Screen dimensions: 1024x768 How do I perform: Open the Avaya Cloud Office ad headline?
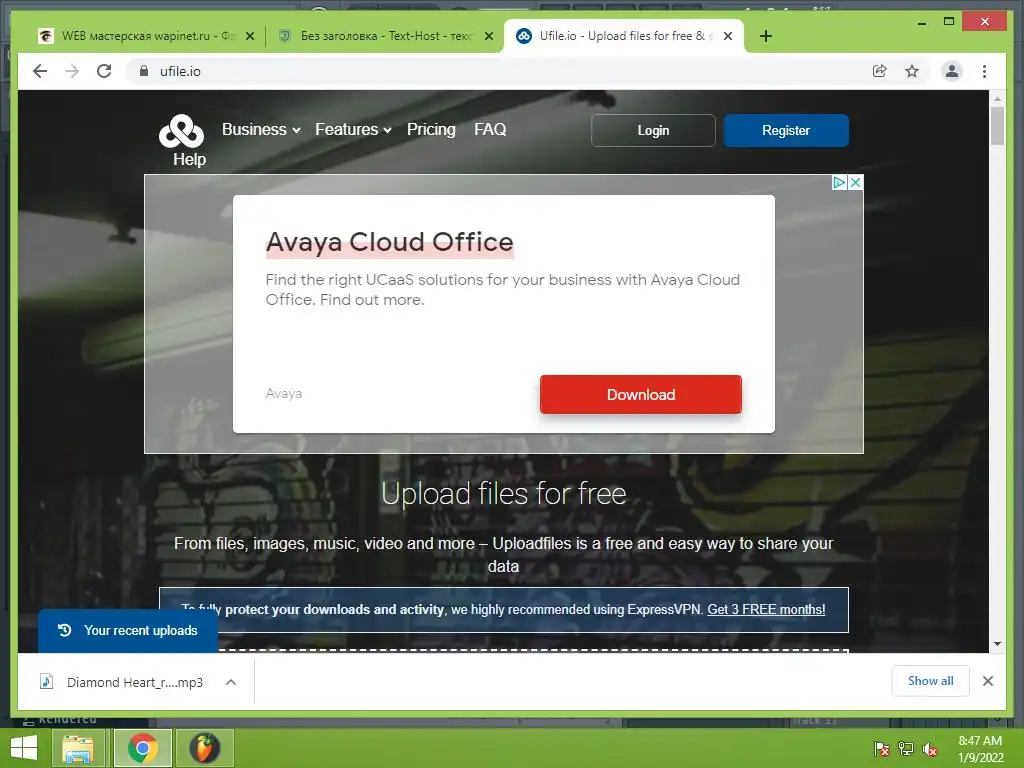389,242
